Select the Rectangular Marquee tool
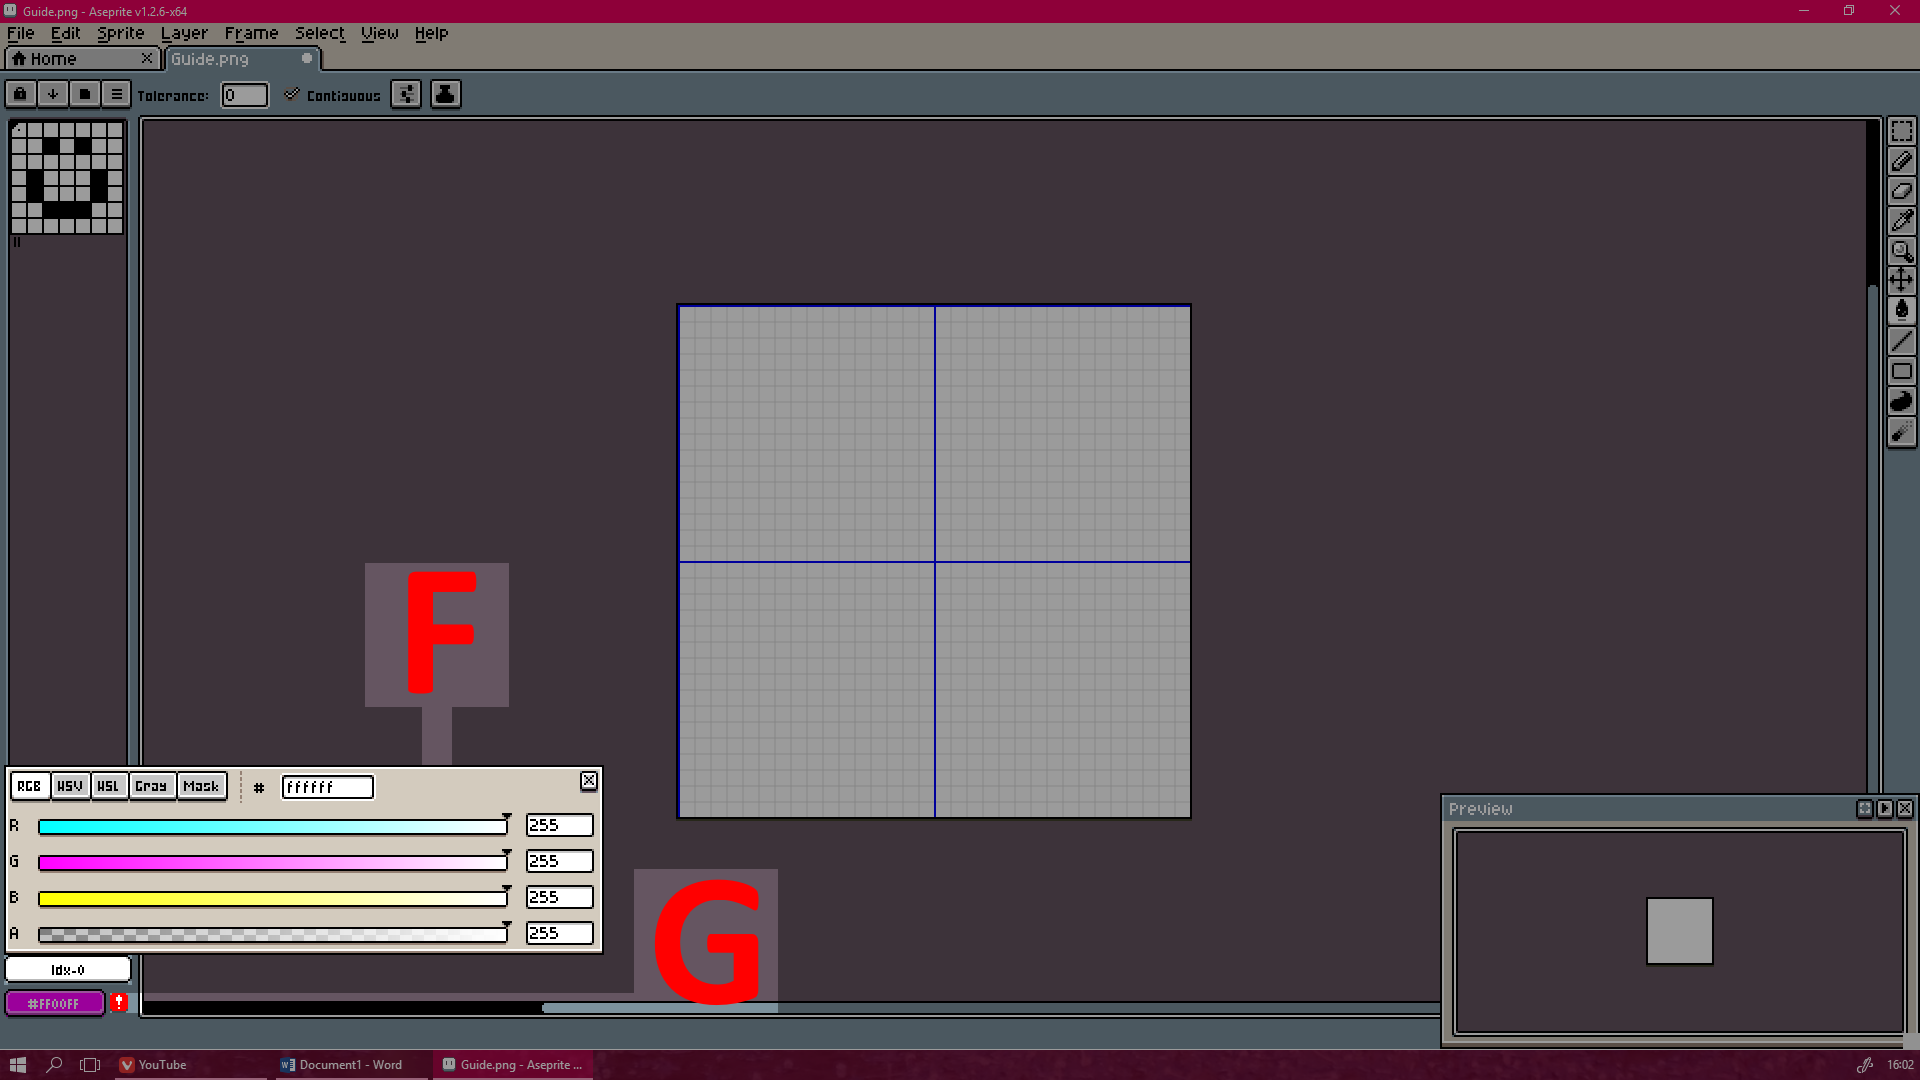 coord(1901,132)
